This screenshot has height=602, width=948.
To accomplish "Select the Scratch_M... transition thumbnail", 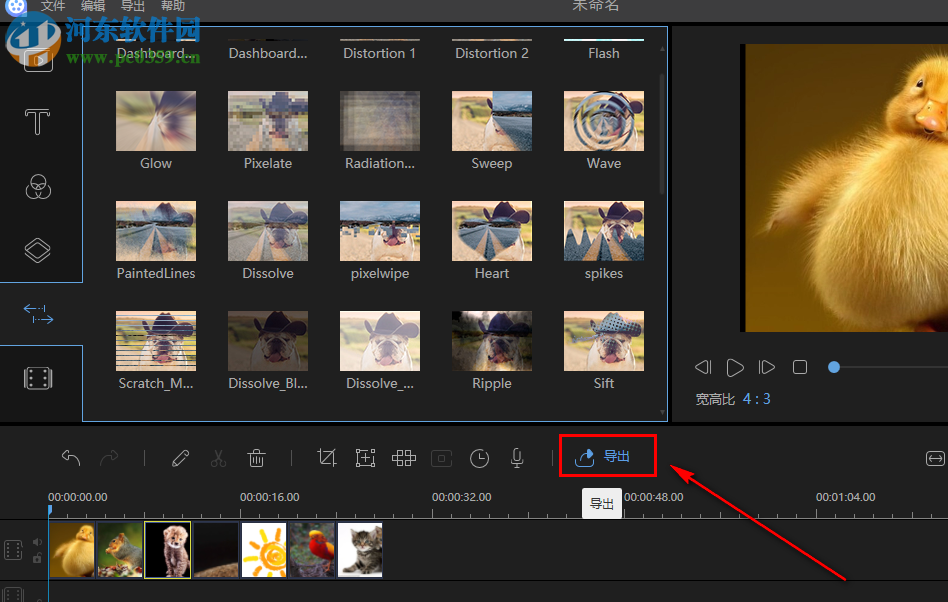I will 156,341.
